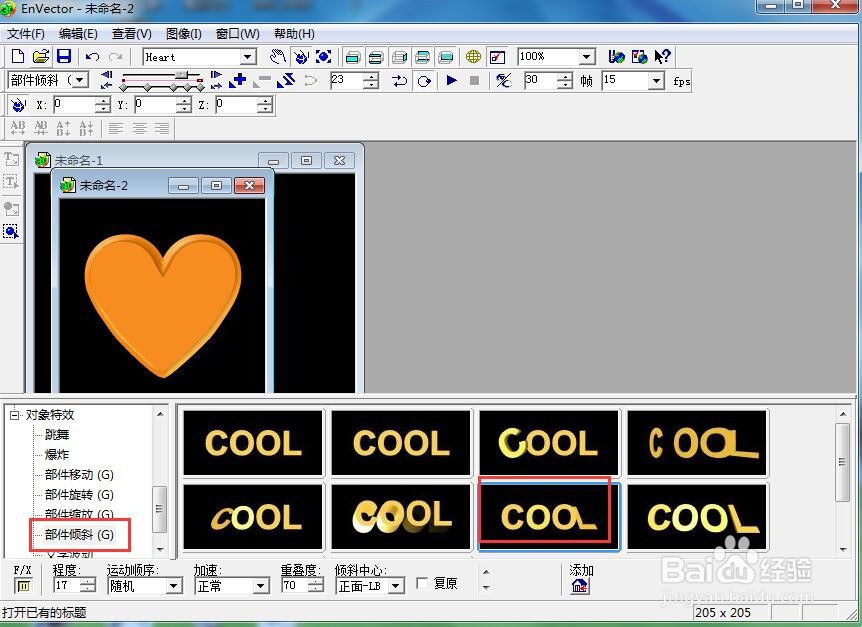
Task: Open the 加速 正常 dropdown
Action: point(261,586)
